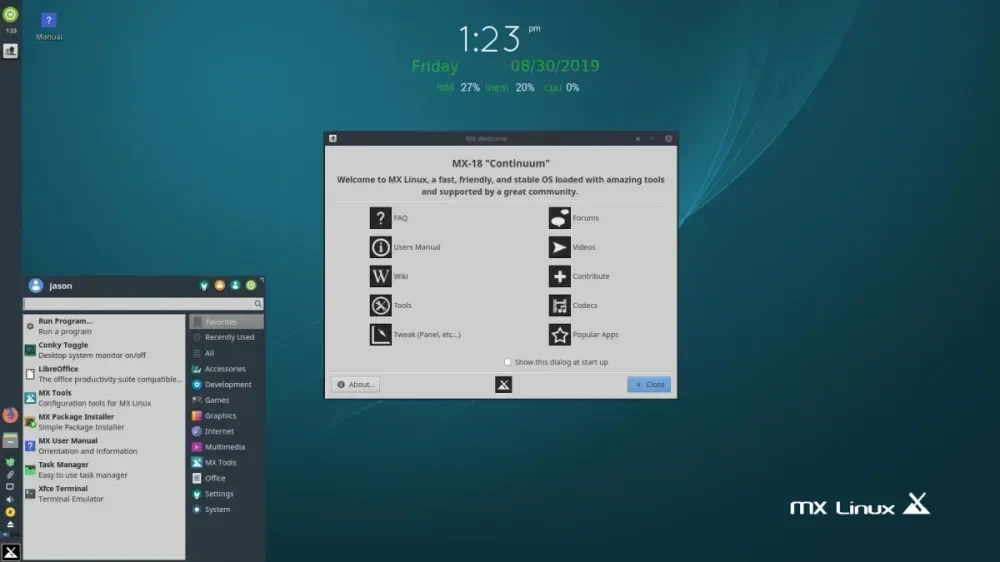
Task: Open the Popular Apps star icon
Action: point(559,334)
